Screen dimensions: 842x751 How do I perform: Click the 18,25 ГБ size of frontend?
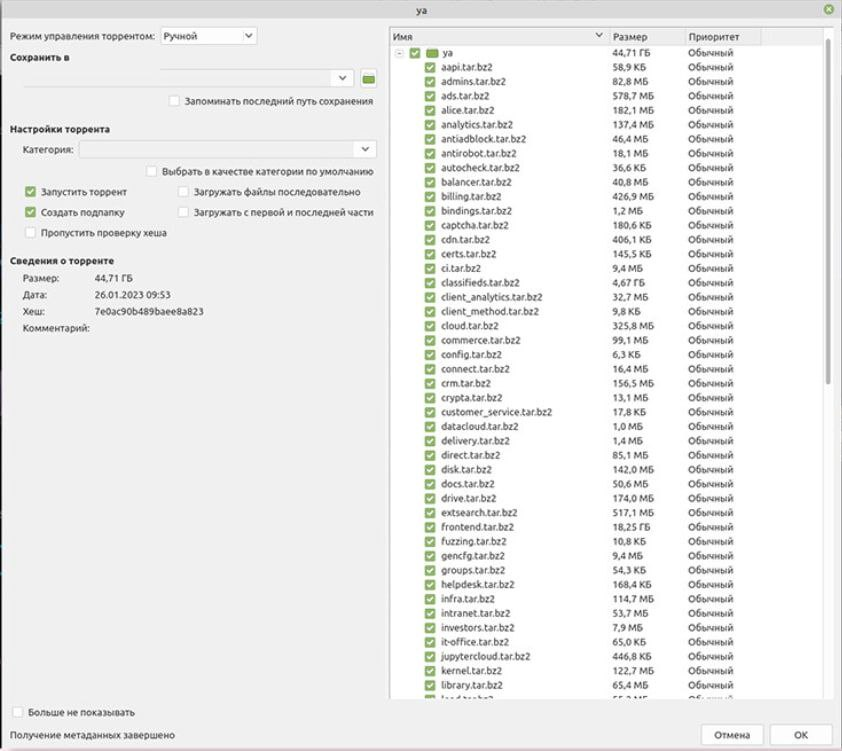coord(631,527)
